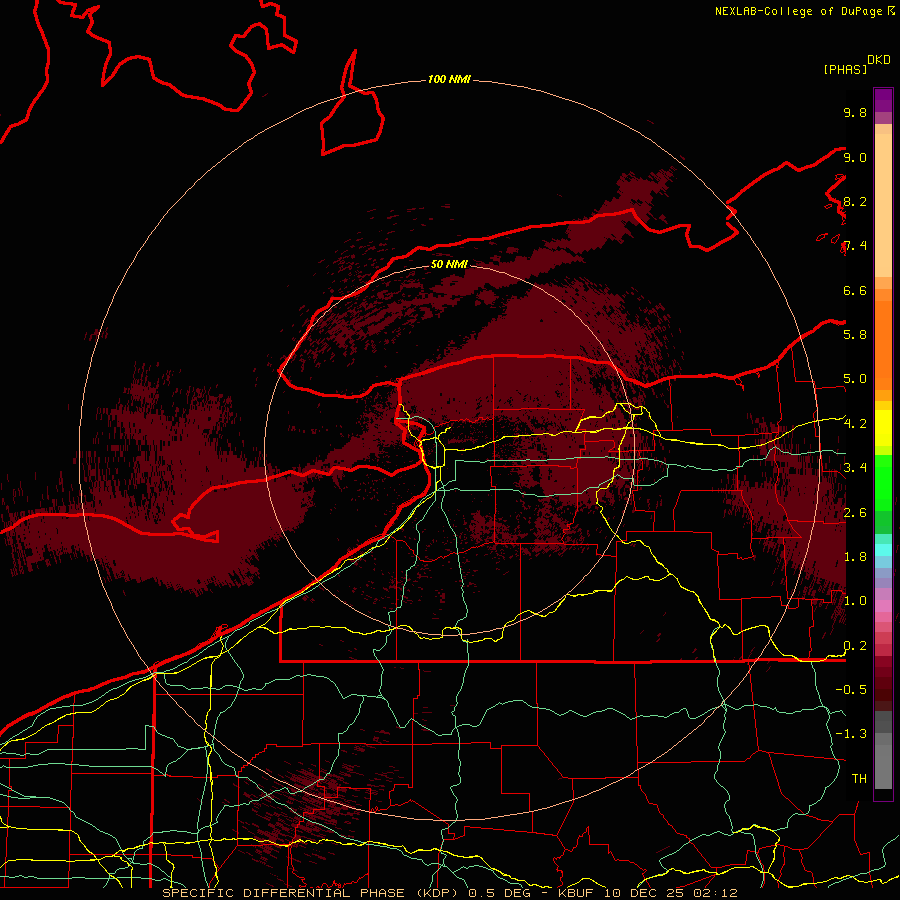Click the KBUF station identifier in caption
Screen dimensions: 900x900
576,893
